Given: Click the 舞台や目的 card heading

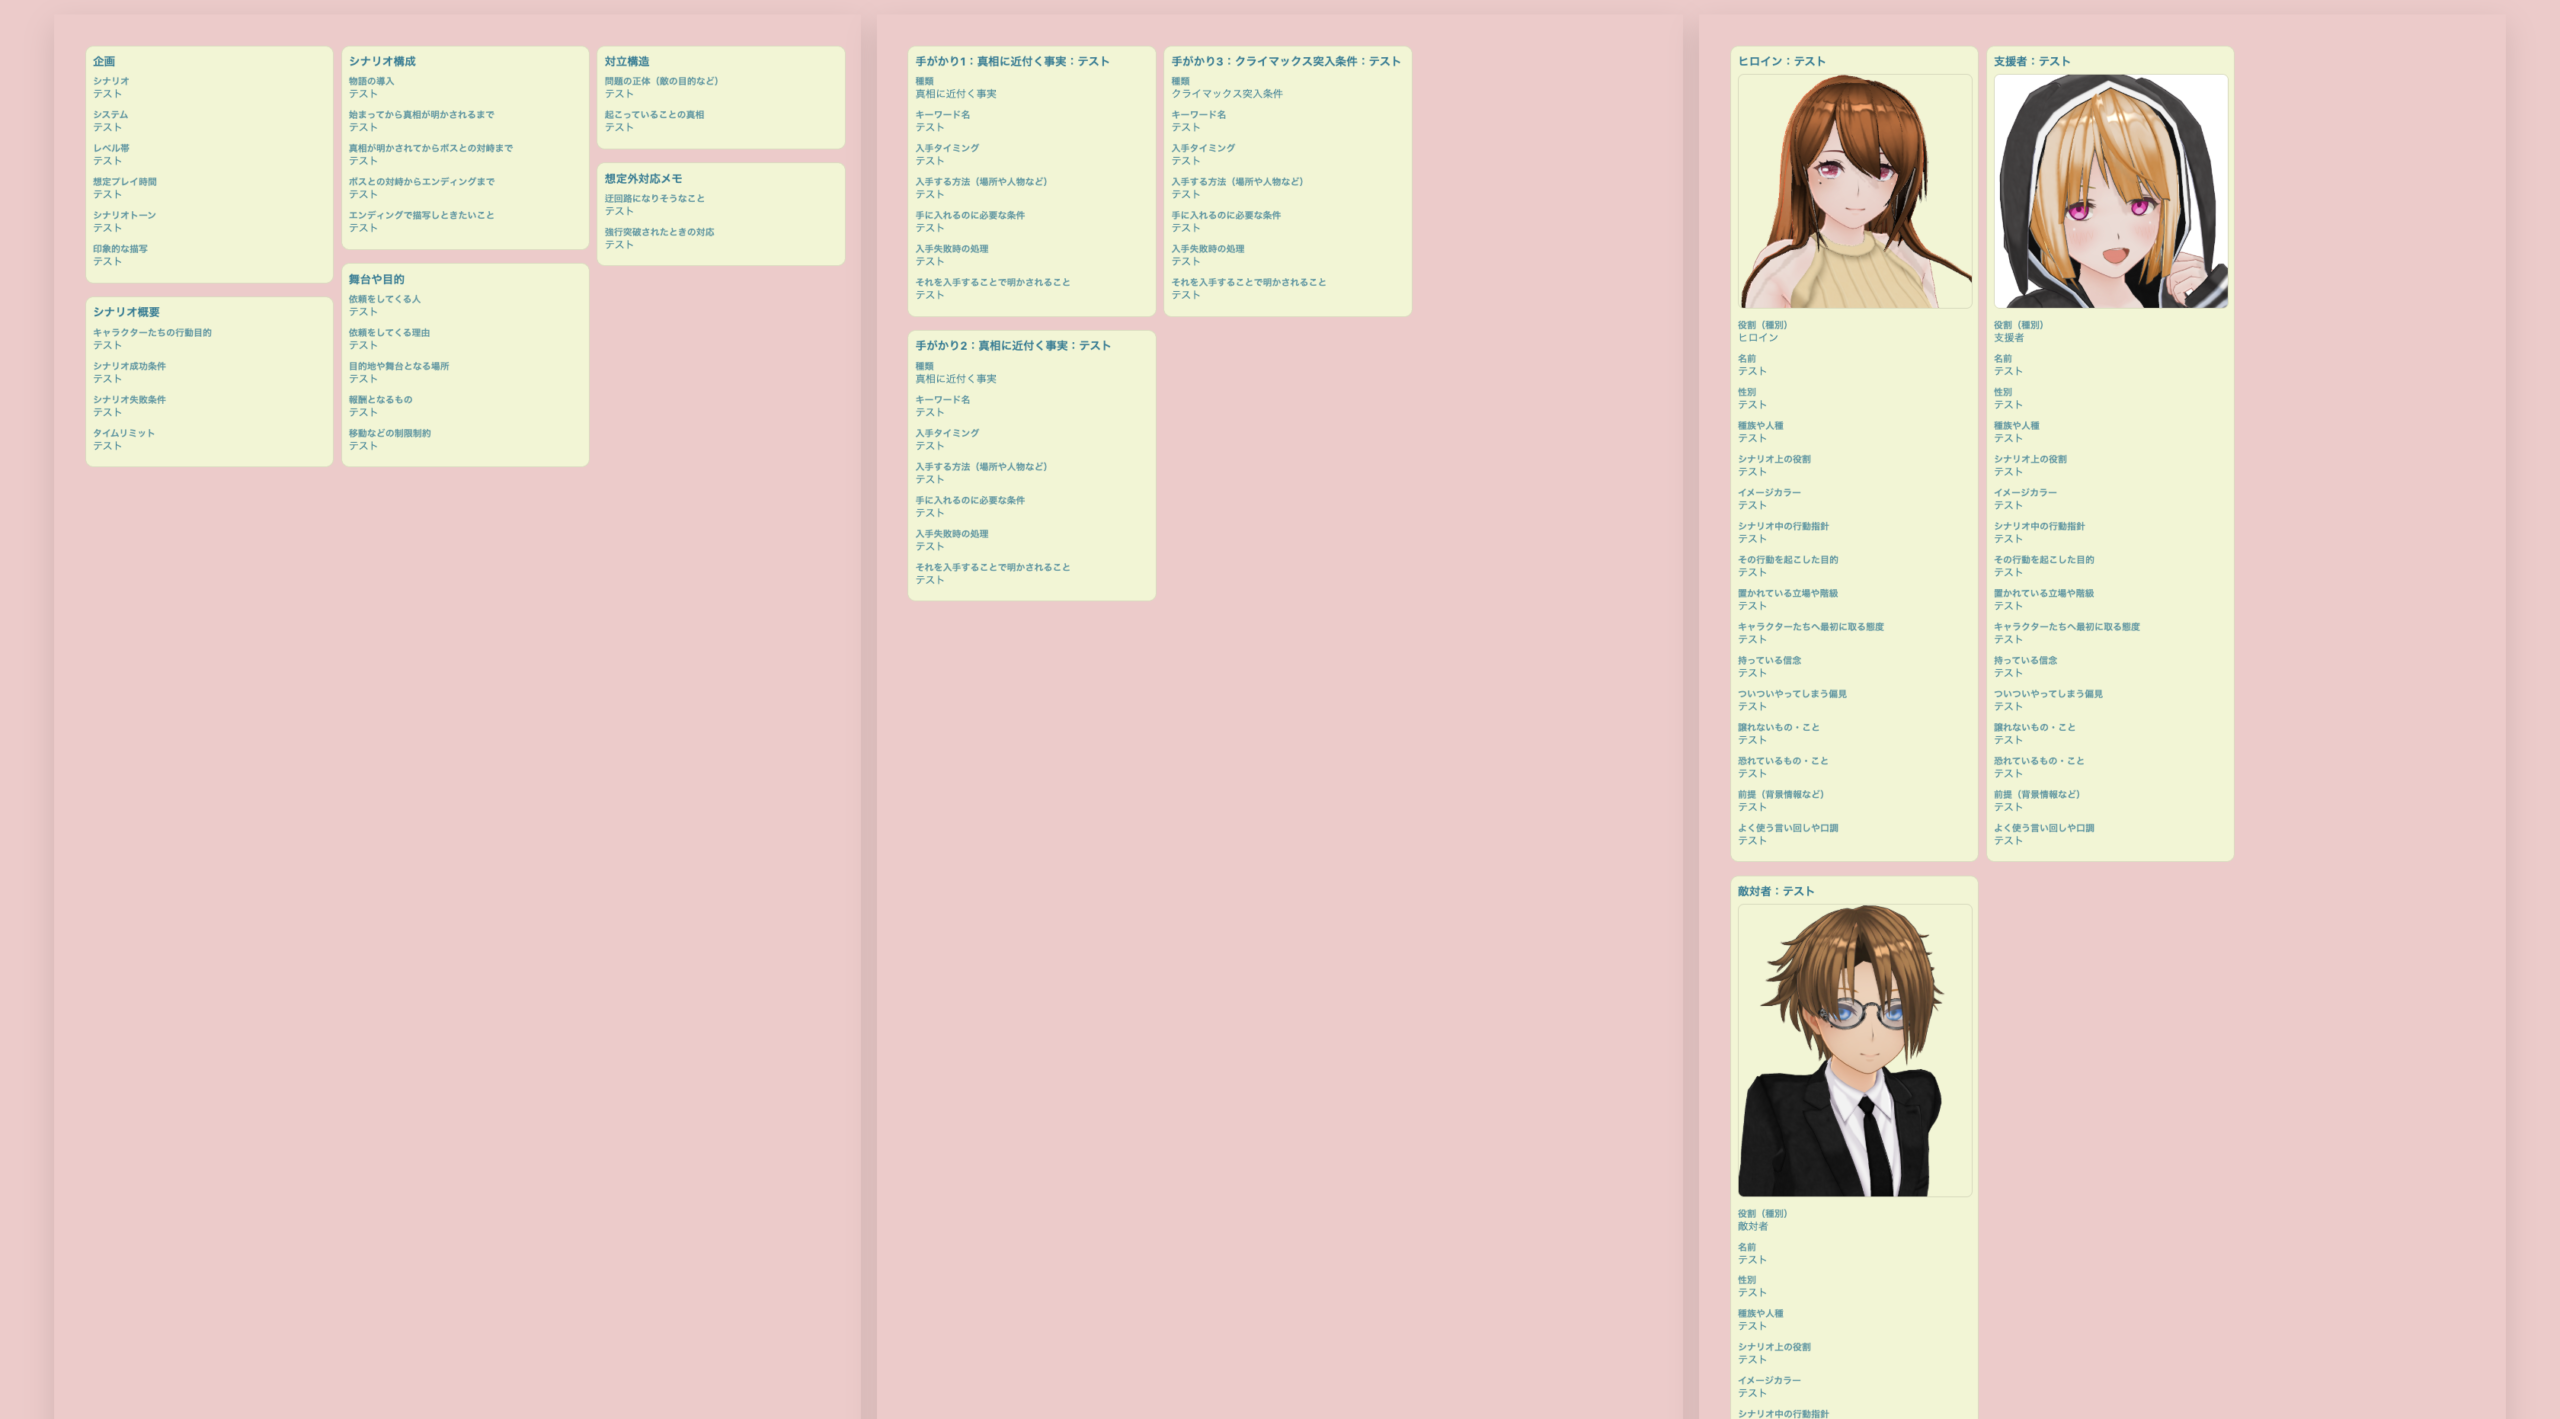Looking at the screenshot, I should [x=376, y=279].
